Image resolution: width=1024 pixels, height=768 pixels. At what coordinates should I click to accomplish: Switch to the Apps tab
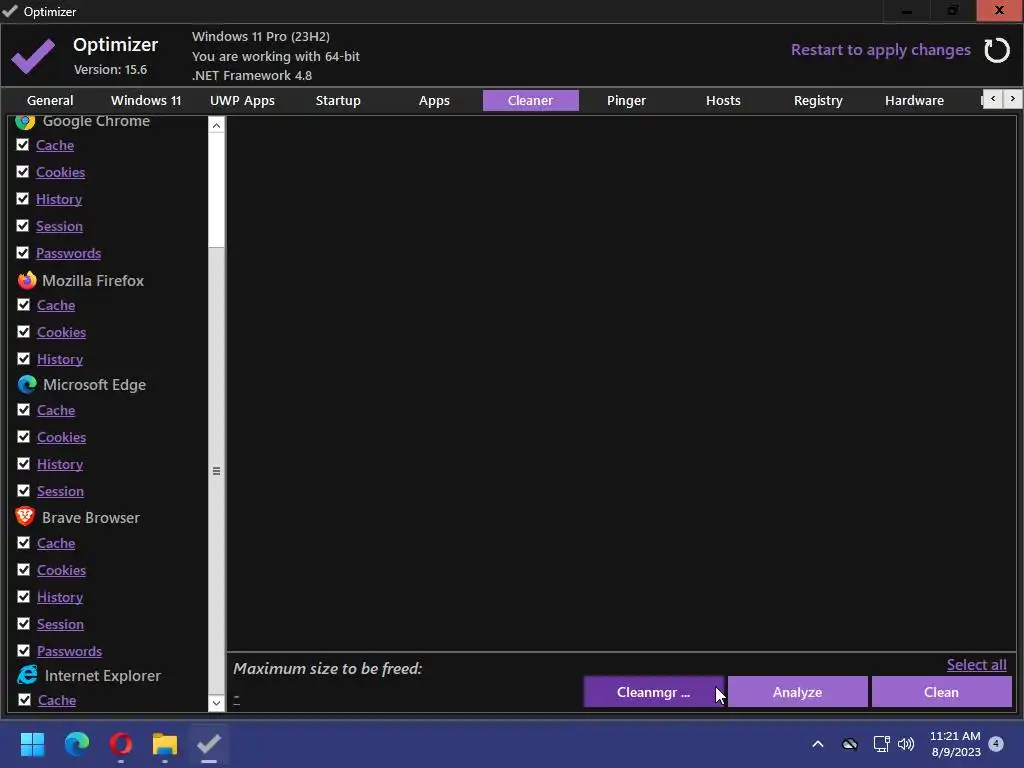[x=434, y=101]
